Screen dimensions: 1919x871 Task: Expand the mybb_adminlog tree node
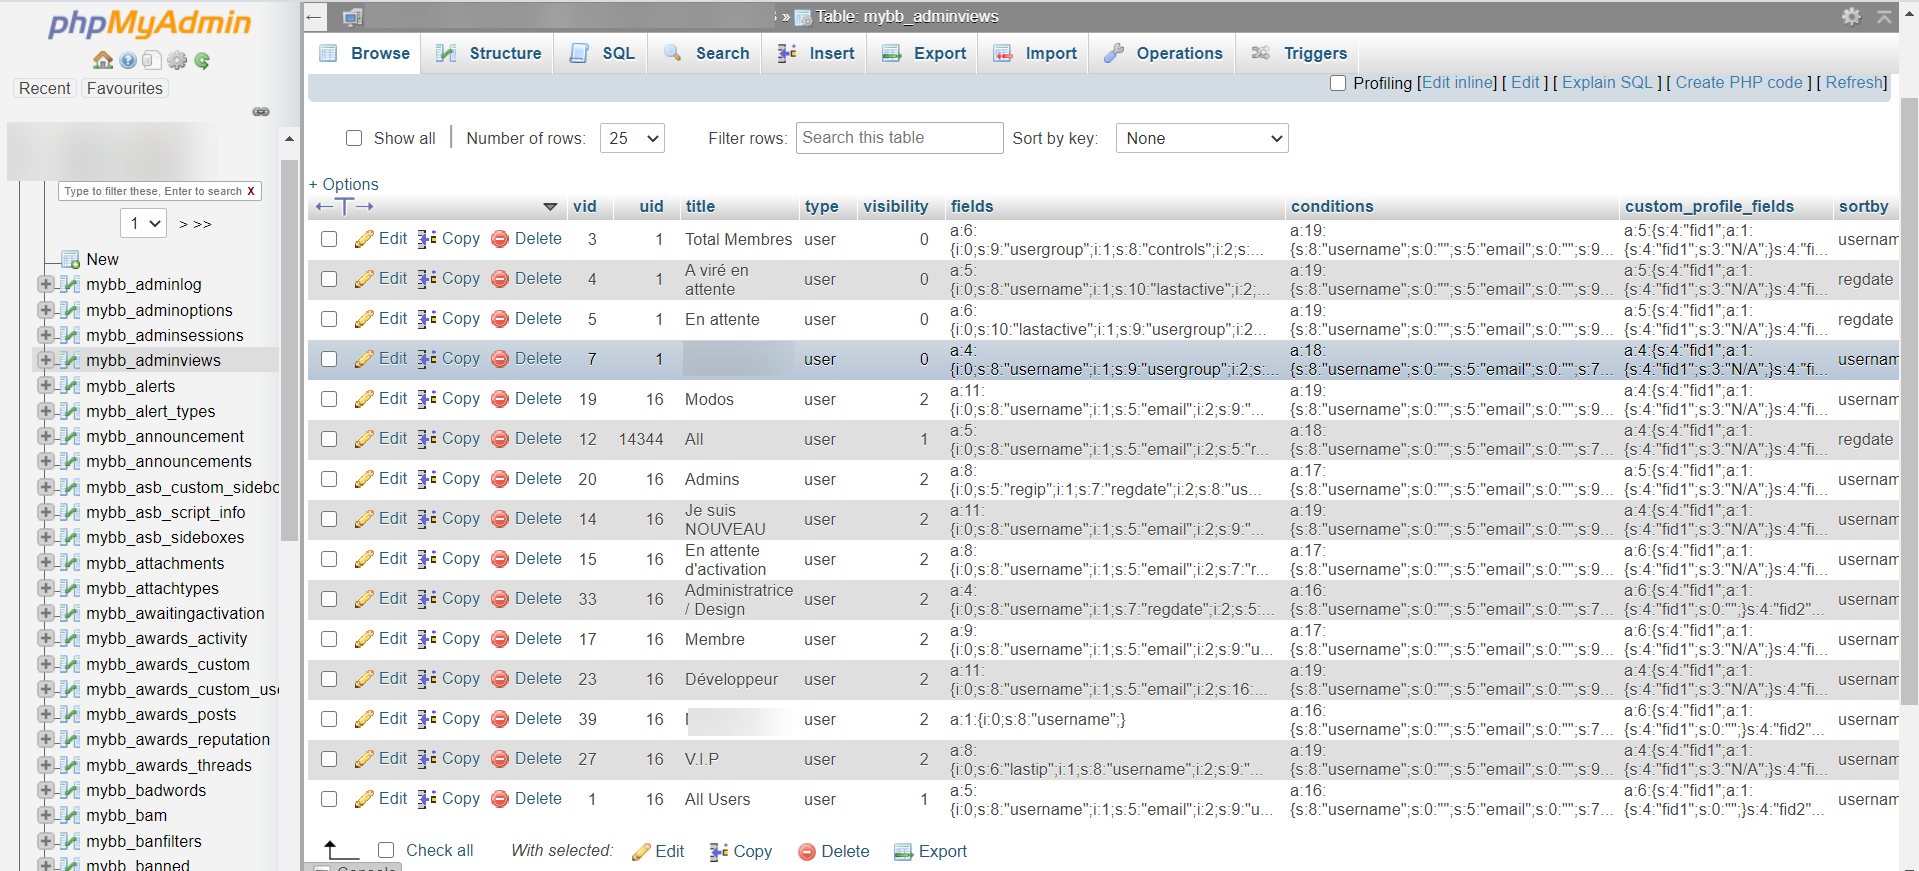click(x=45, y=284)
